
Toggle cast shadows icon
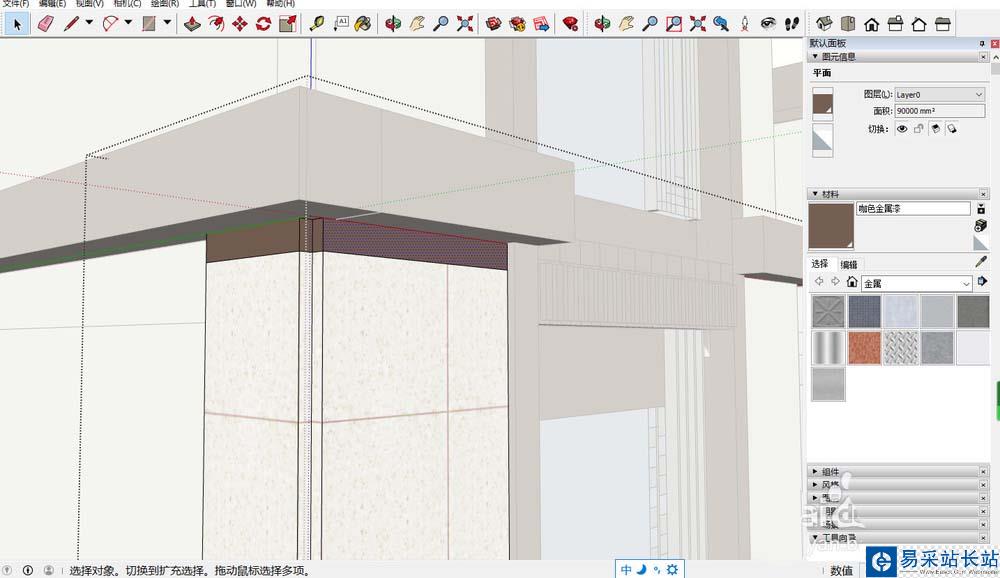tap(952, 128)
